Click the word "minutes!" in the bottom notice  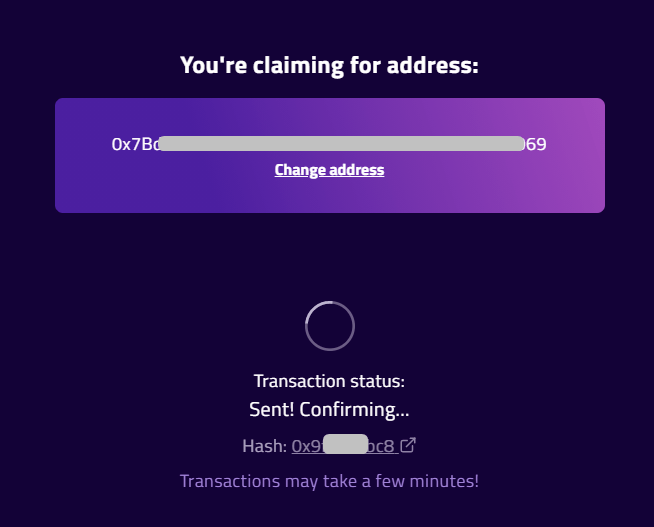[x=446, y=481]
